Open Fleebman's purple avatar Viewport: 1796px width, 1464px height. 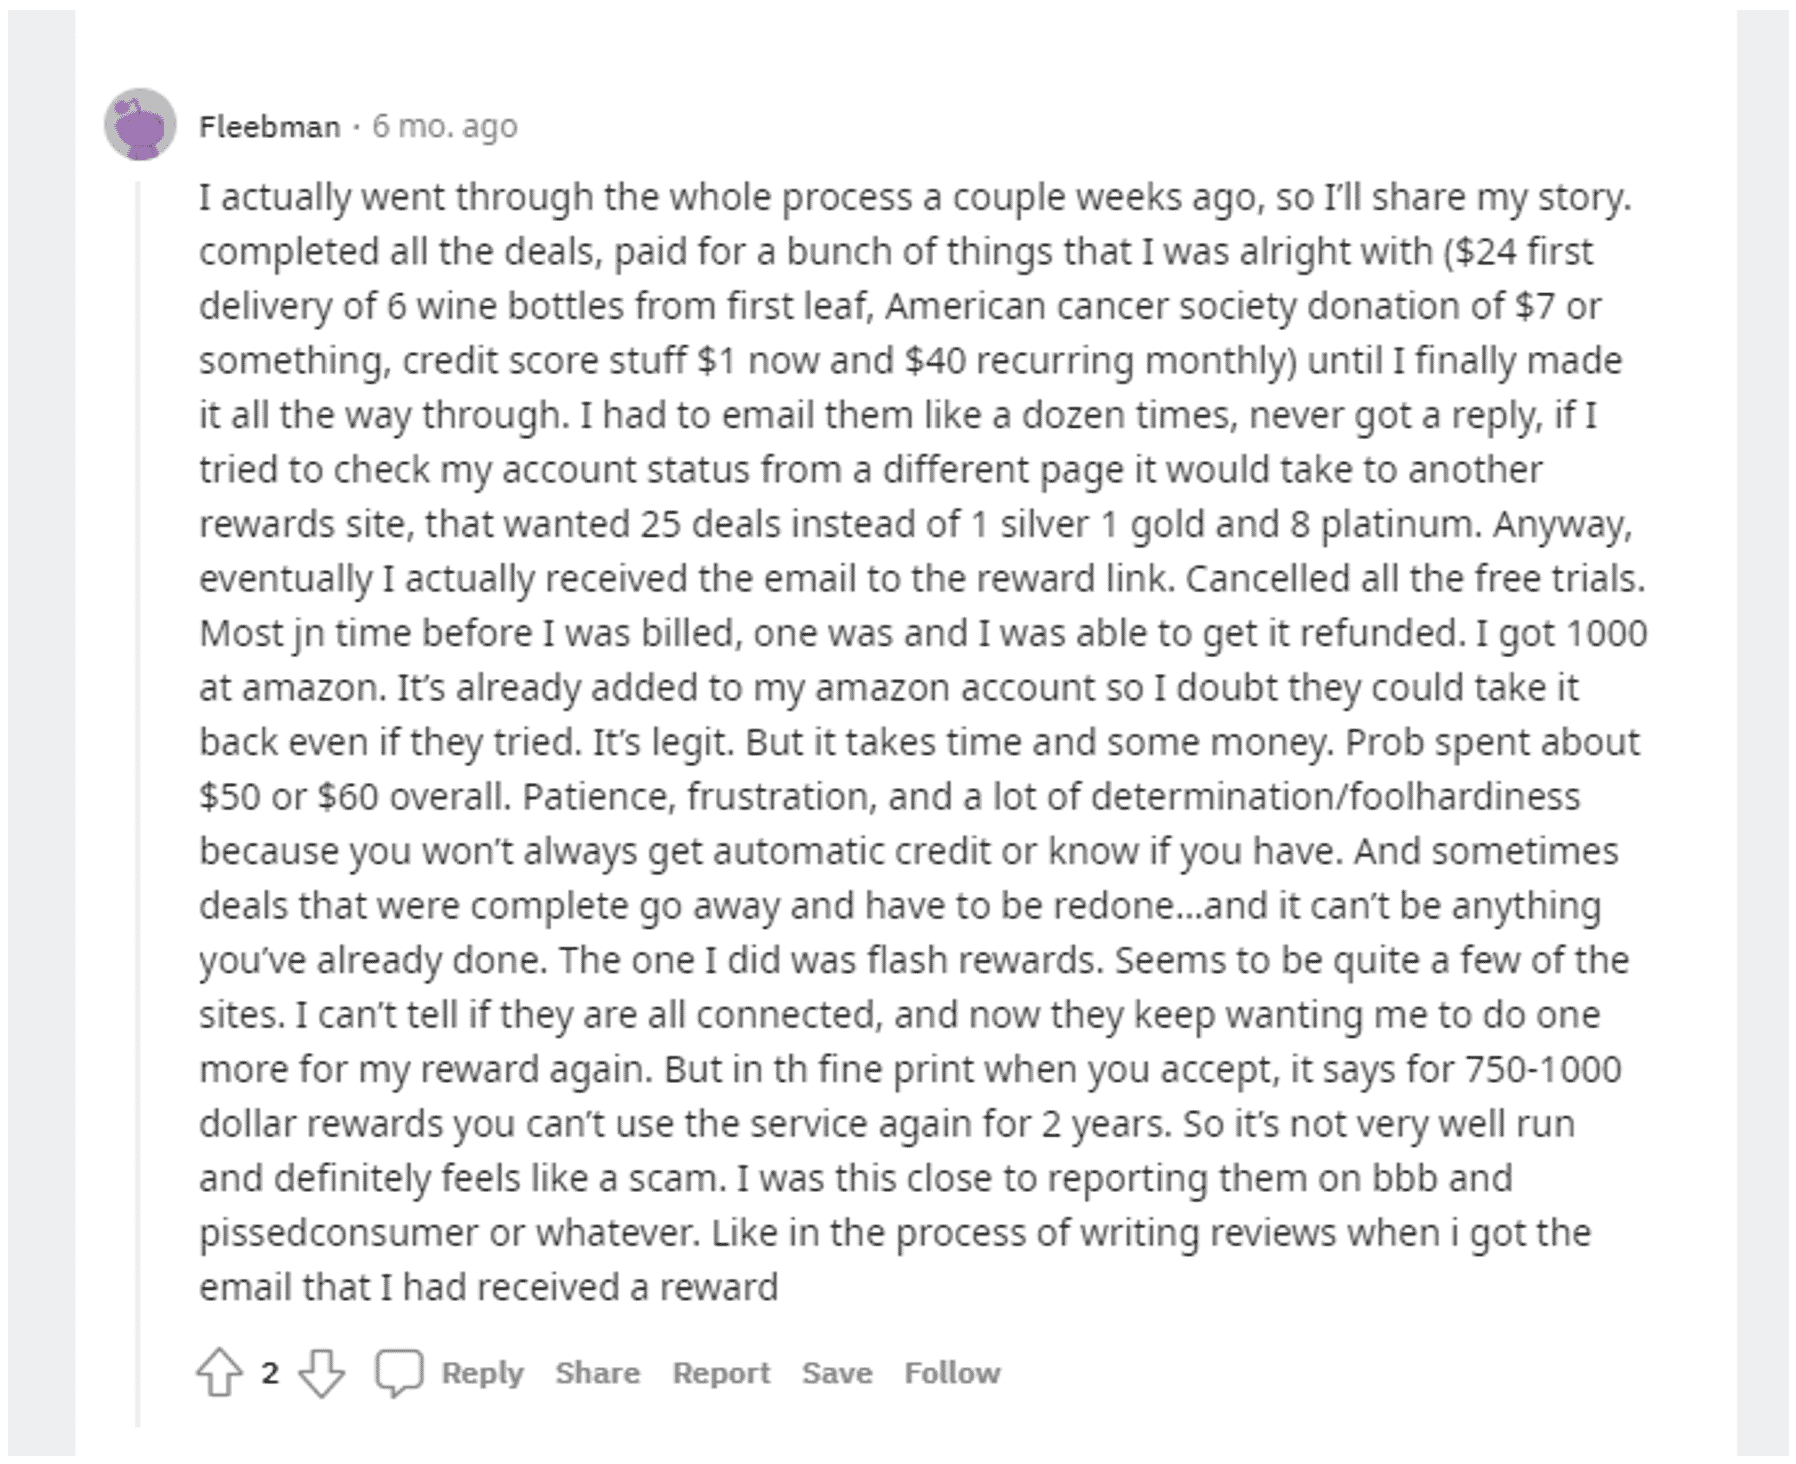coord(140,124)
